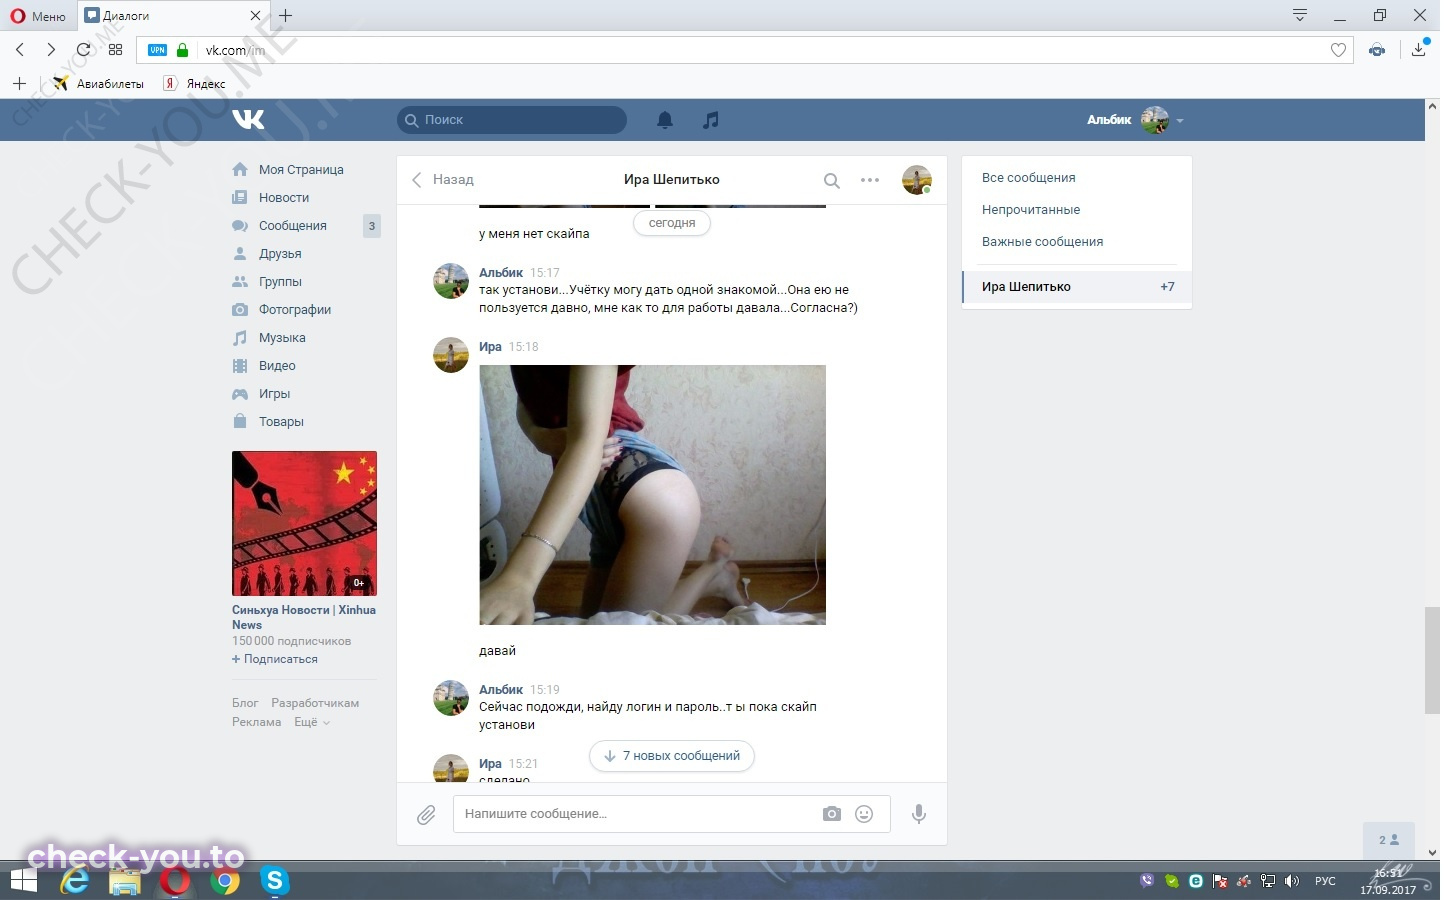The height and width of the screenshot is (900, 1444).
Task: Open Opera tab menu icon at top right
Action: (1300, 15)
